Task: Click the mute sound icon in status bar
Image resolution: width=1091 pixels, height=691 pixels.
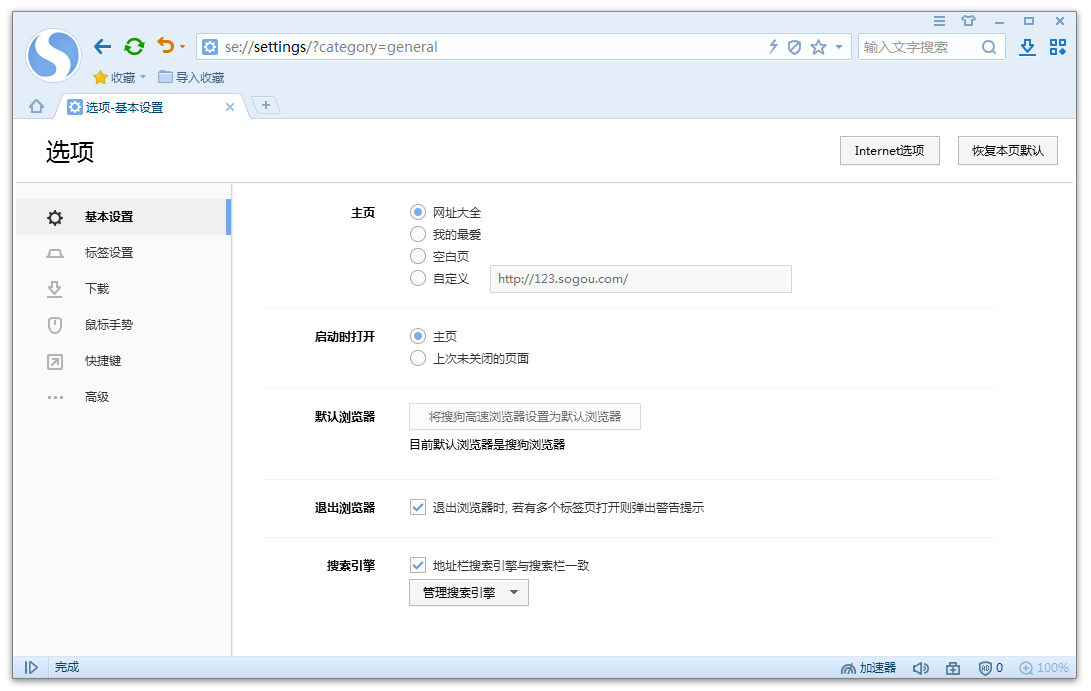Action: point(921,668)
